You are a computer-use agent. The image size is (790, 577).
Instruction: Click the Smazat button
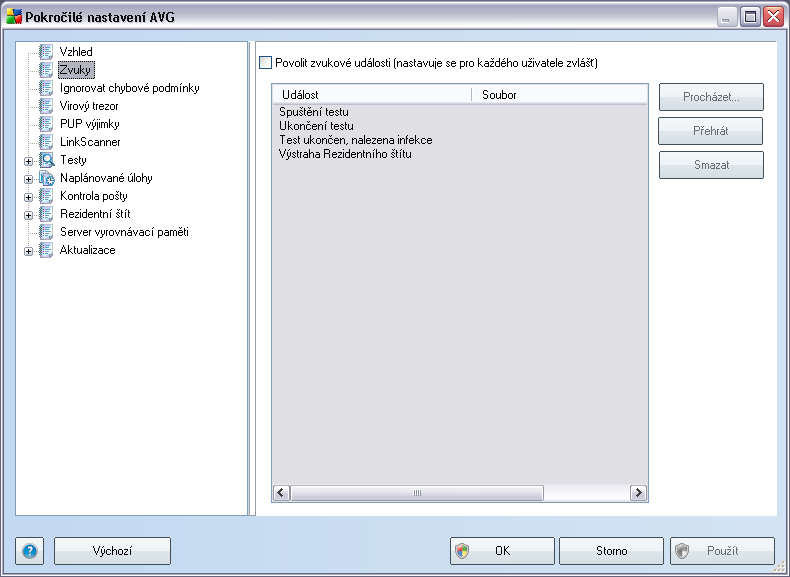[x=711, y=165]
